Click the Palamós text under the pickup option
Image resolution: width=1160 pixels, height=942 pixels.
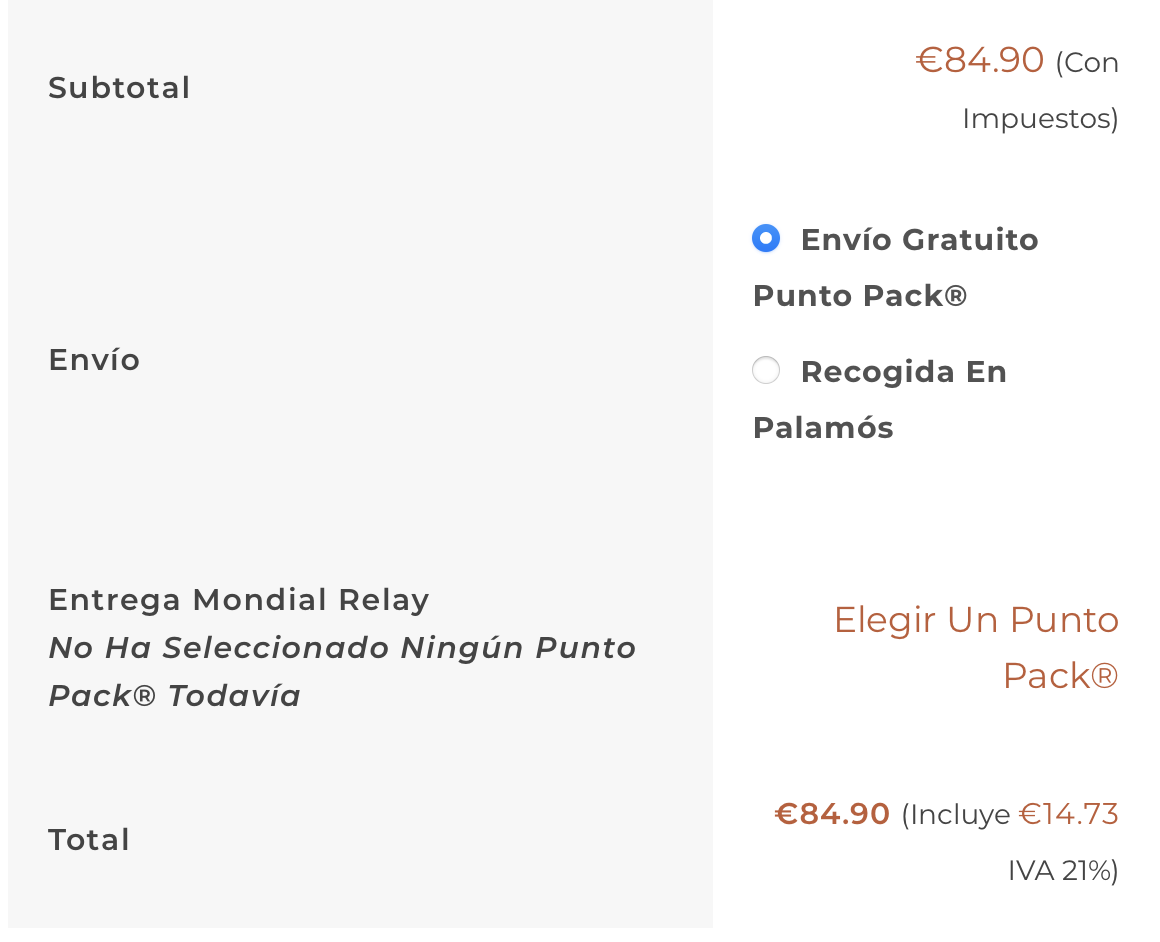(823, 428)
